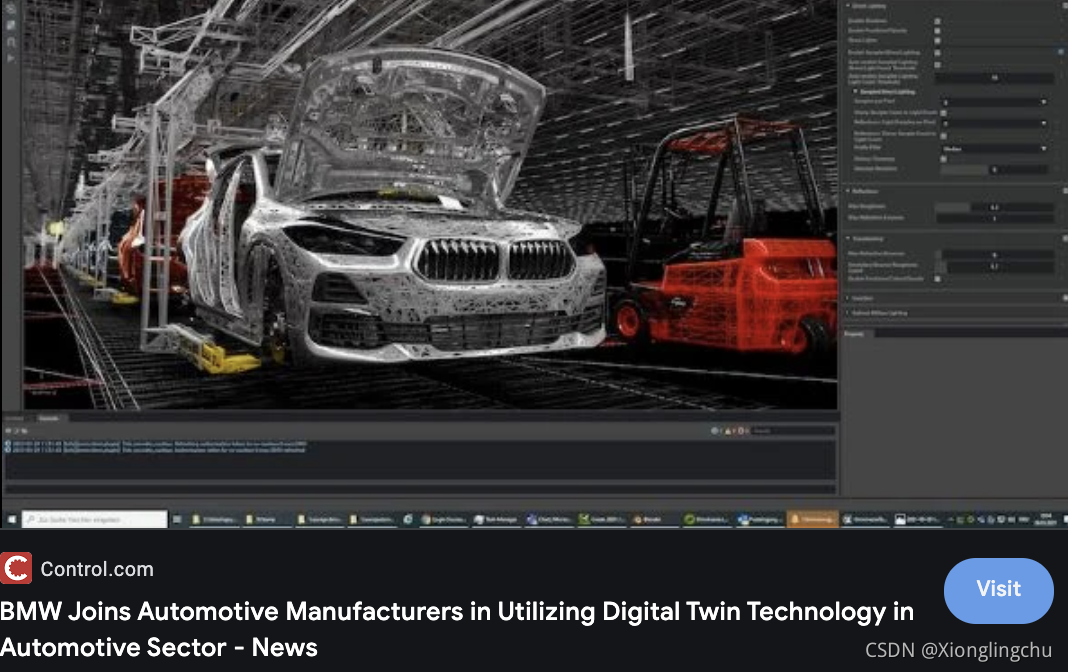Click the play icon in the viewport left toolbar
Screen dimensions: 1068x672
click(x=12, y=59)
